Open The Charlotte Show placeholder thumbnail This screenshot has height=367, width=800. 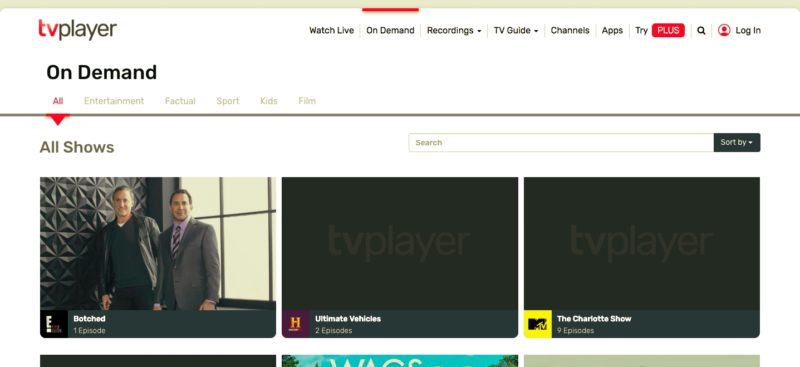click(x=642, y=243)
